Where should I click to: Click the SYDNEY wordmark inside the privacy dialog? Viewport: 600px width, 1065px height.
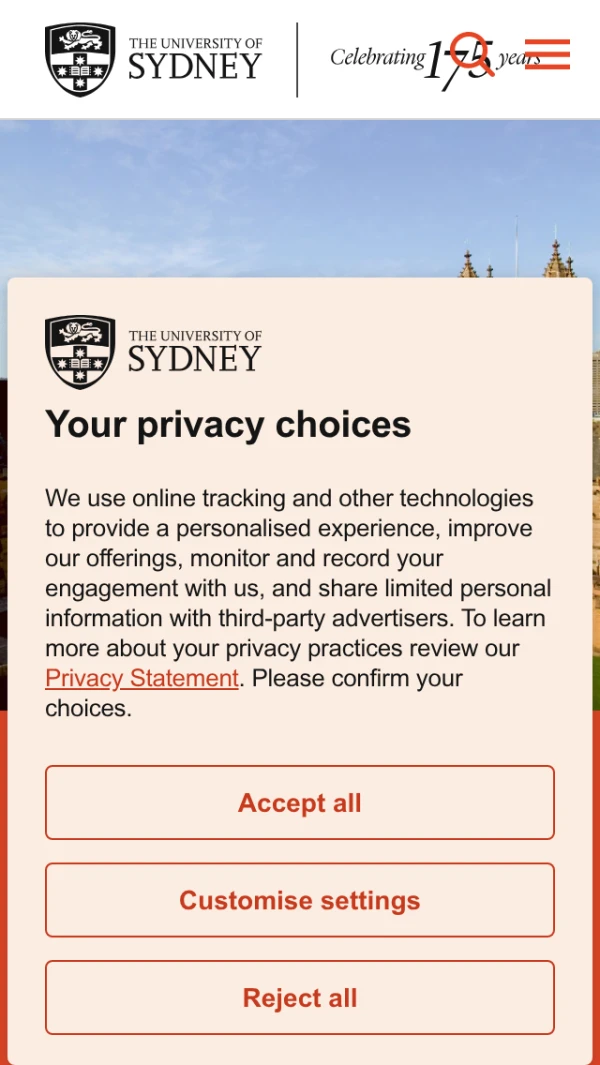point(195,359)
